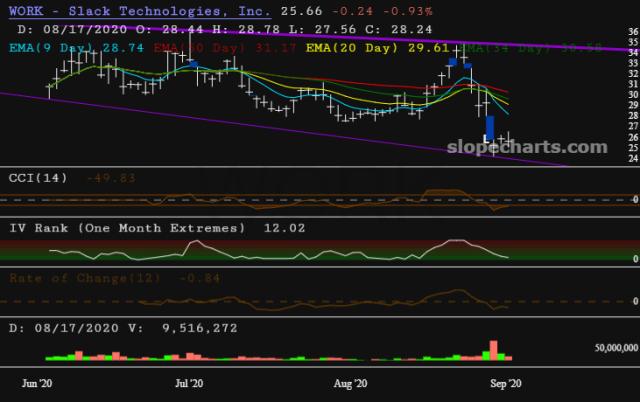Click the tall blue candle marker near September
The width and height of the screenshot is (640, 402).
pyautogui.click(x=490, y=127)
